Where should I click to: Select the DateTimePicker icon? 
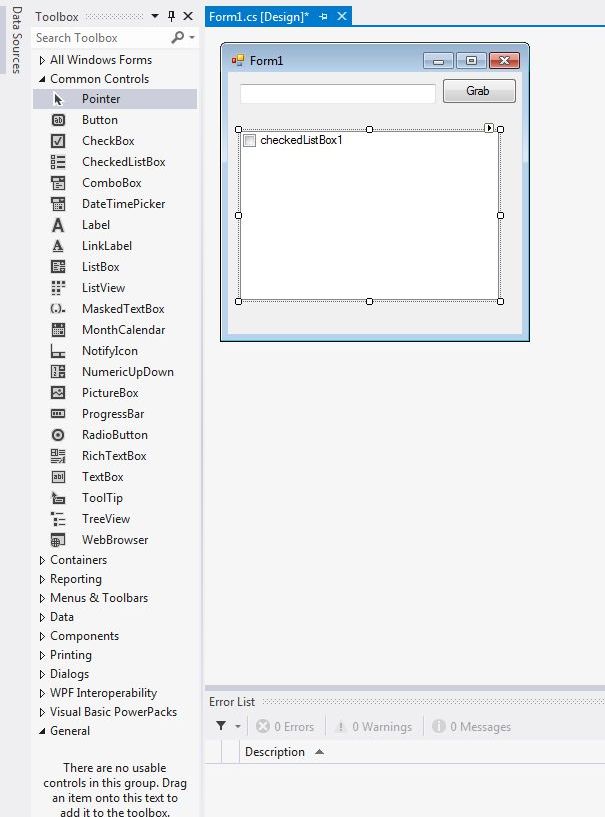click(58, 204)
